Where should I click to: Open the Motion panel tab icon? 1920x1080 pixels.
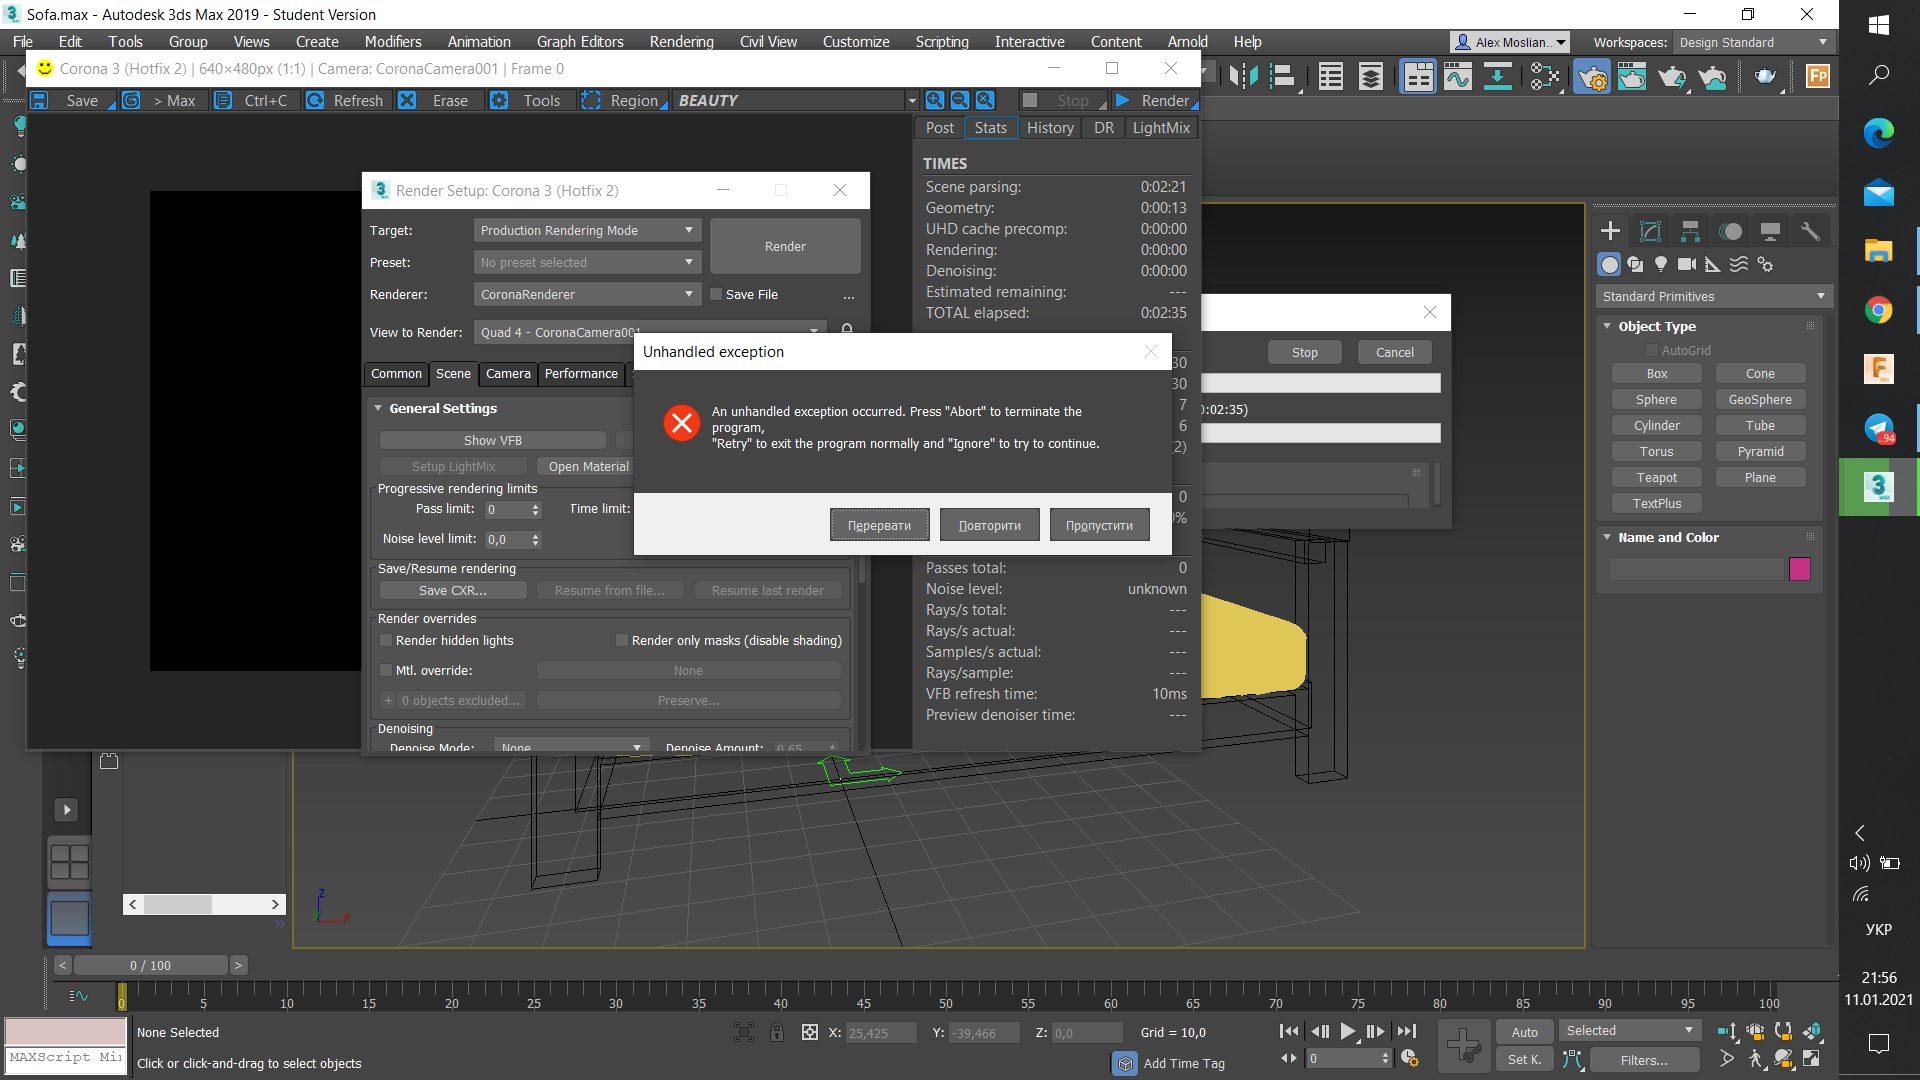point(1730,231)
